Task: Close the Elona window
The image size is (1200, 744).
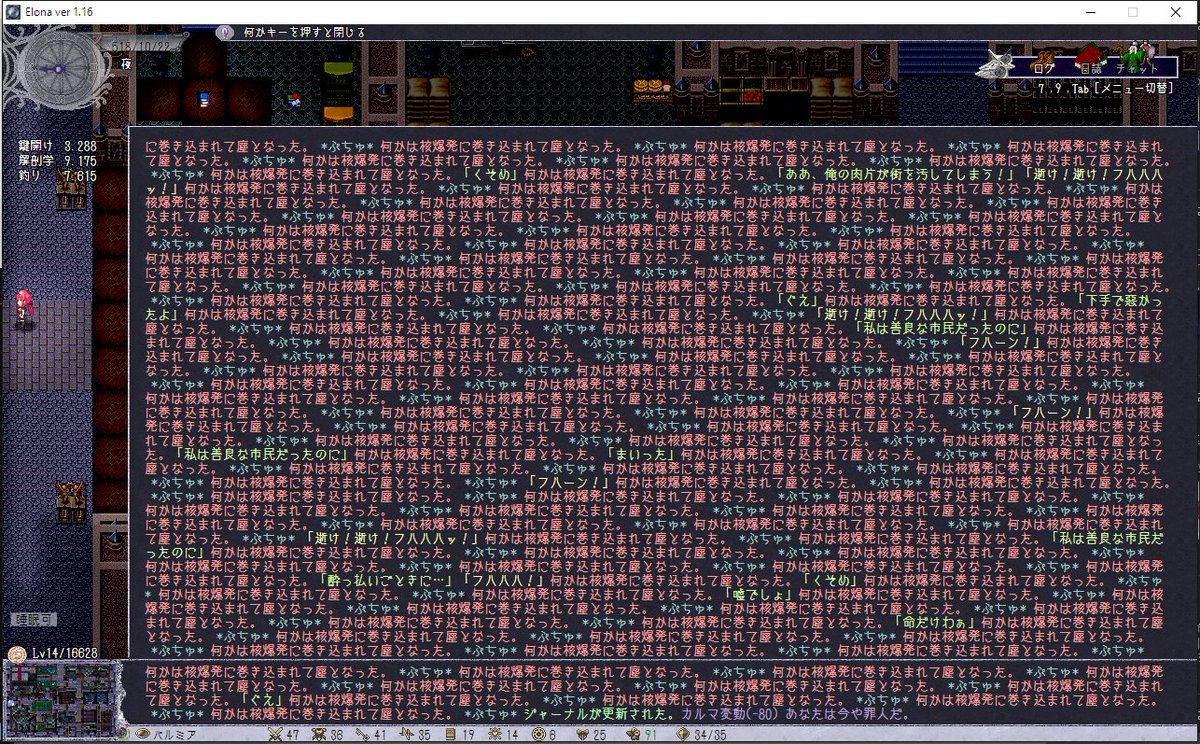Action: [x=1177, y=12]
